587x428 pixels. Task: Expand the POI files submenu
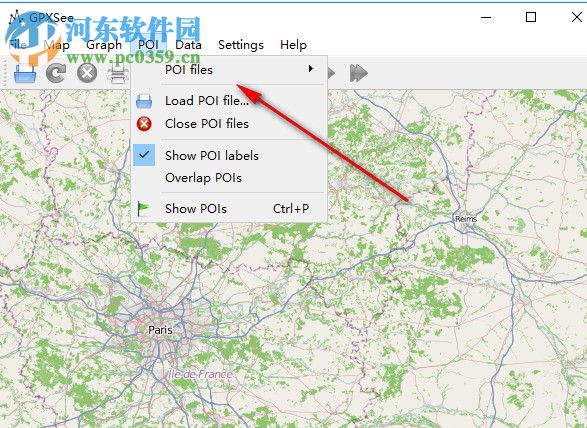coord(229,70)
